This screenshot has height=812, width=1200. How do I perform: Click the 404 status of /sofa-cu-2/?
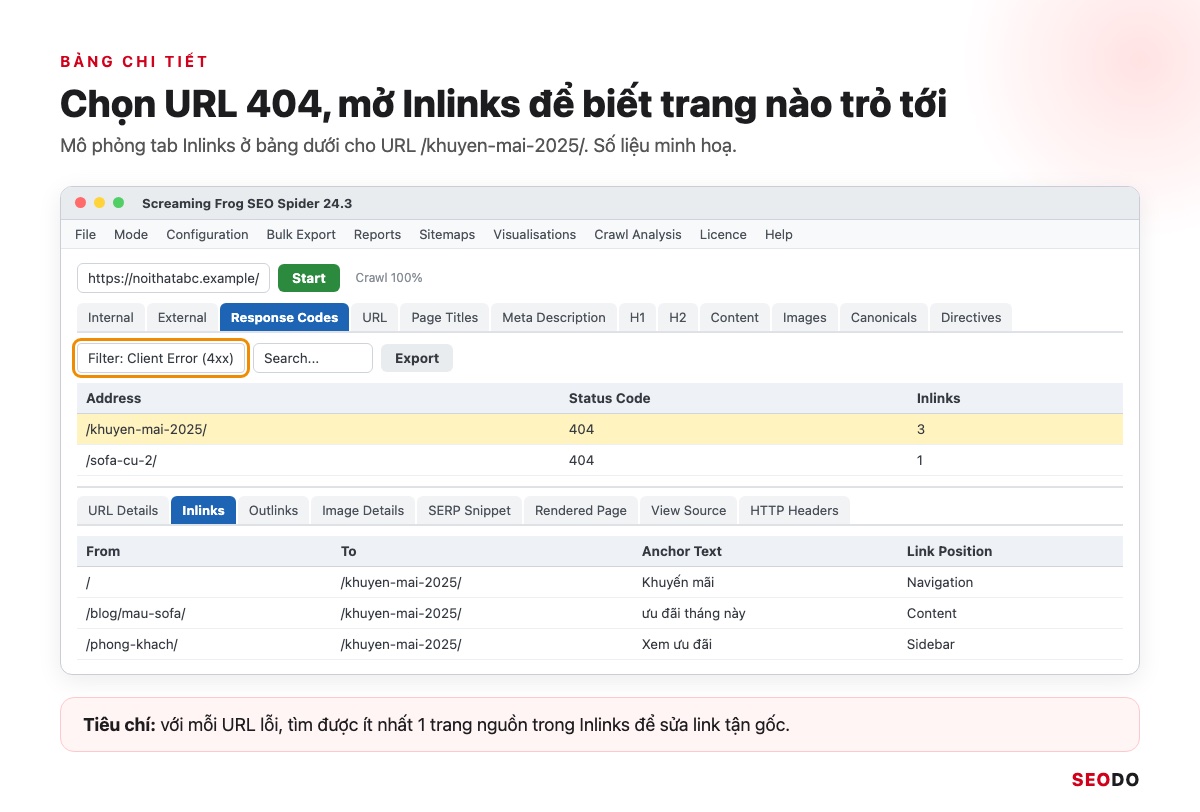[x=581, y=460]
